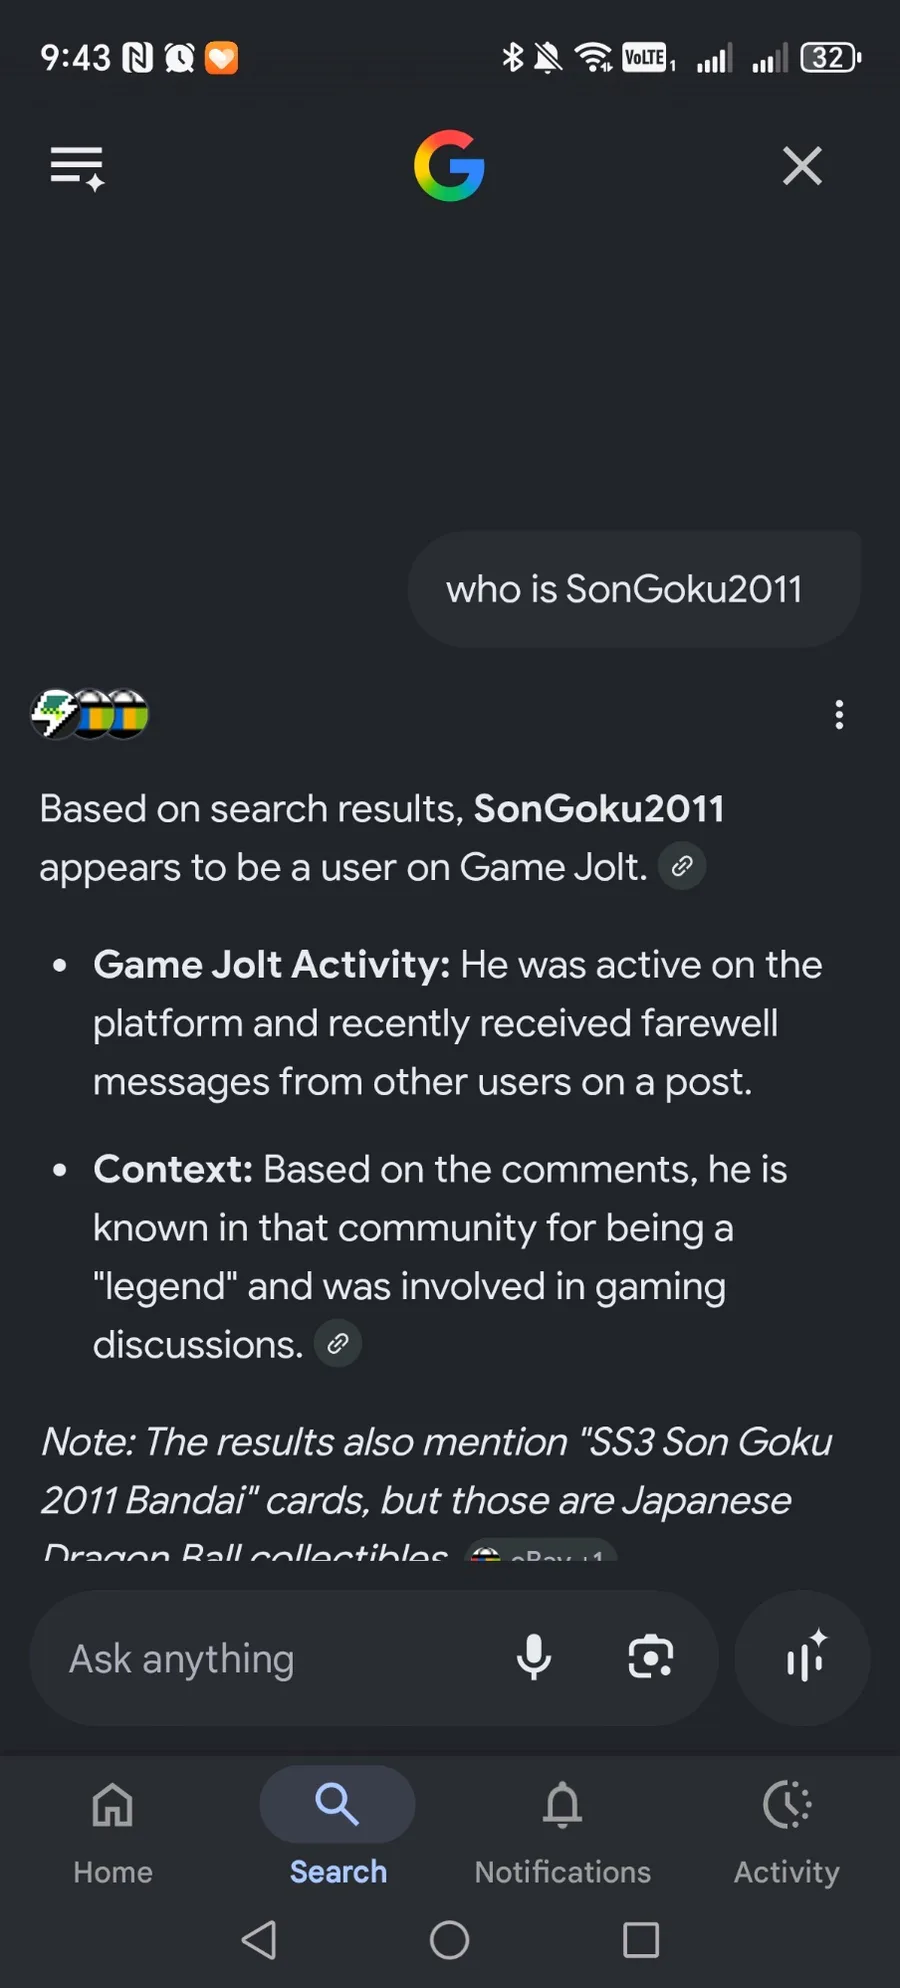The width and height of the screenshot is (900, 1988).
Task: Open recent apps with the square button
Action: [641, 1940]
